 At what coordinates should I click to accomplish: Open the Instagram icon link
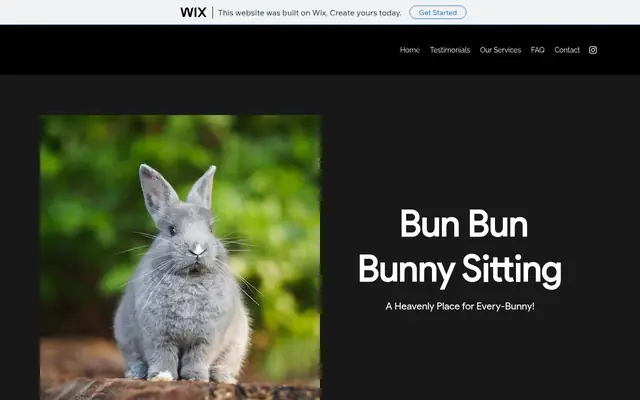point(593,50)
